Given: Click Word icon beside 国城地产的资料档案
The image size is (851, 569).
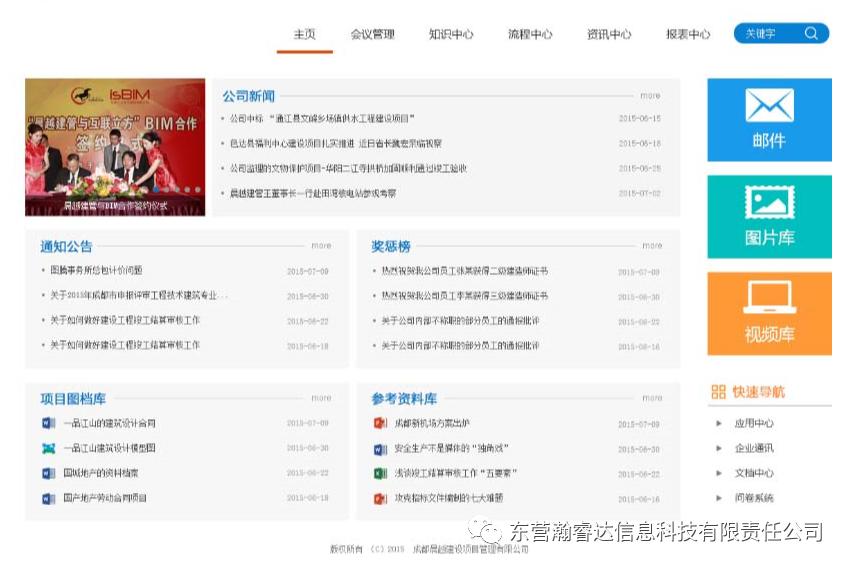Looking at the screenshot, I should (49, 473).
